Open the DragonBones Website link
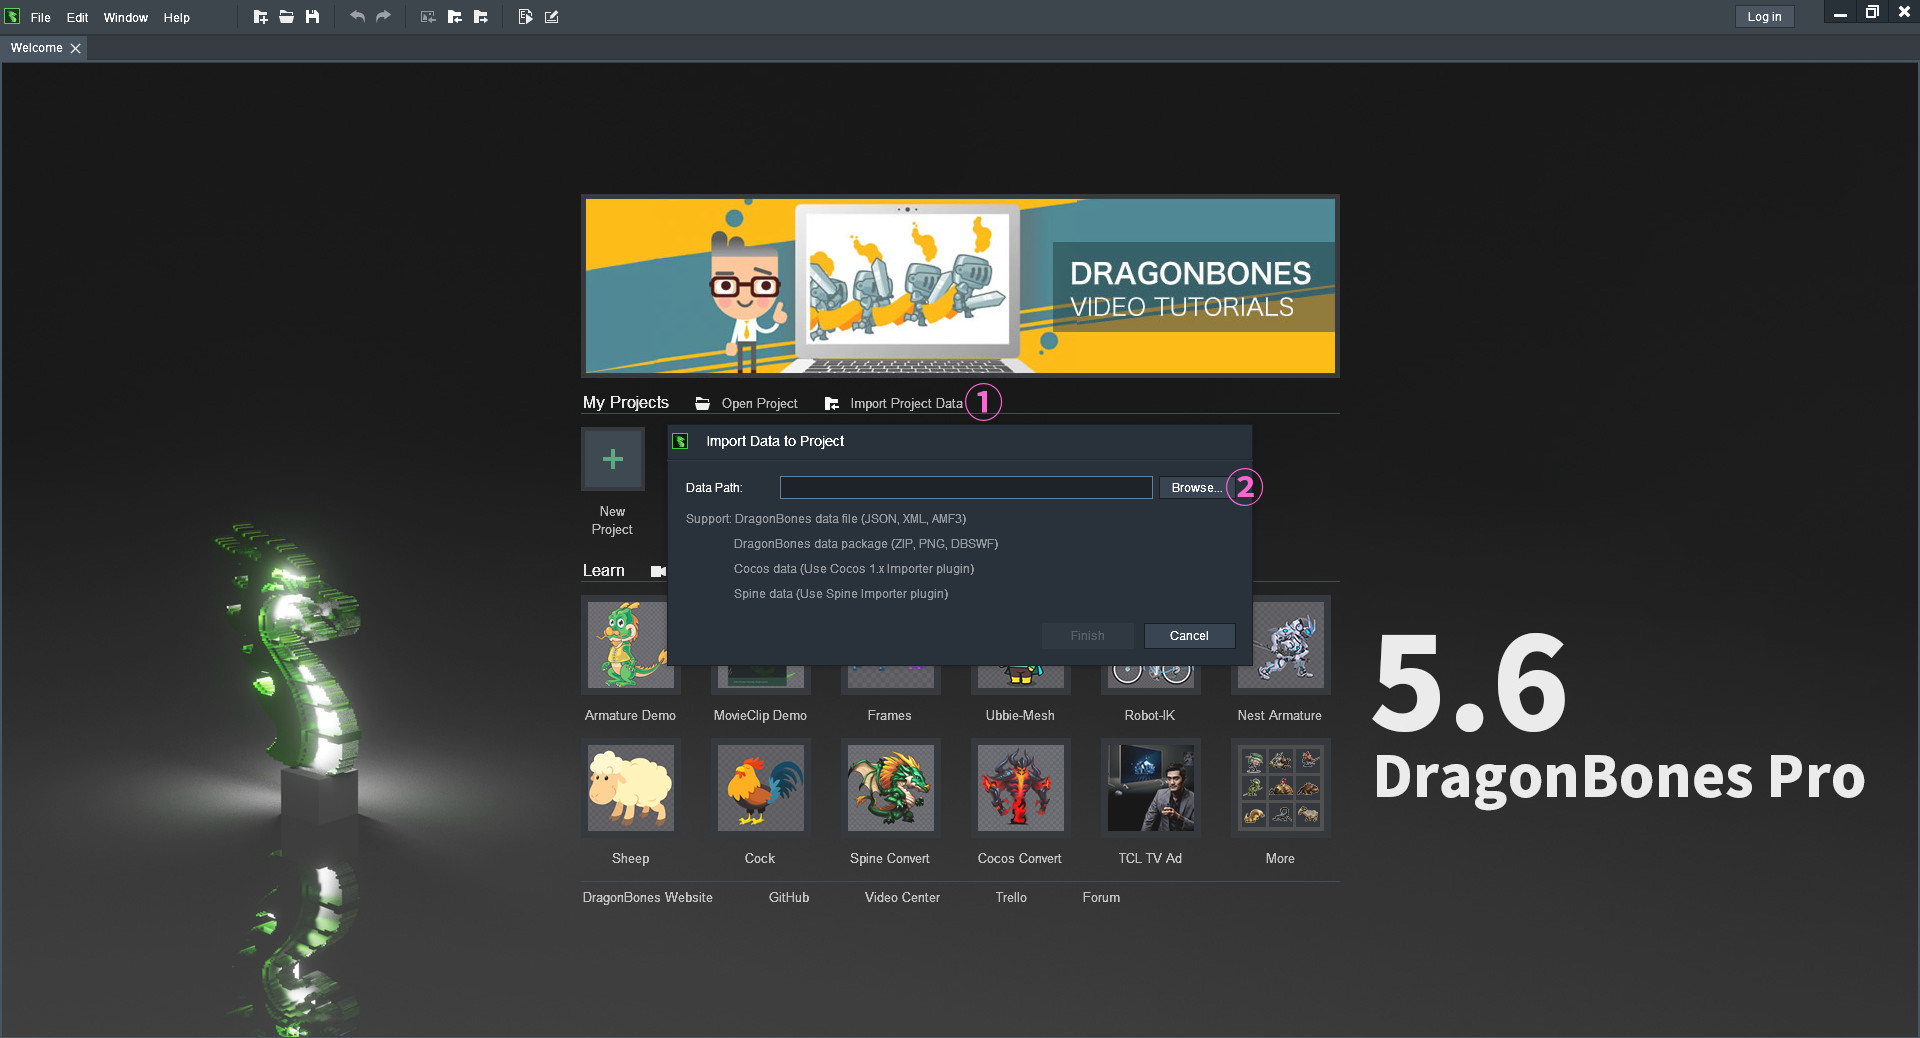 click(648, 898)
